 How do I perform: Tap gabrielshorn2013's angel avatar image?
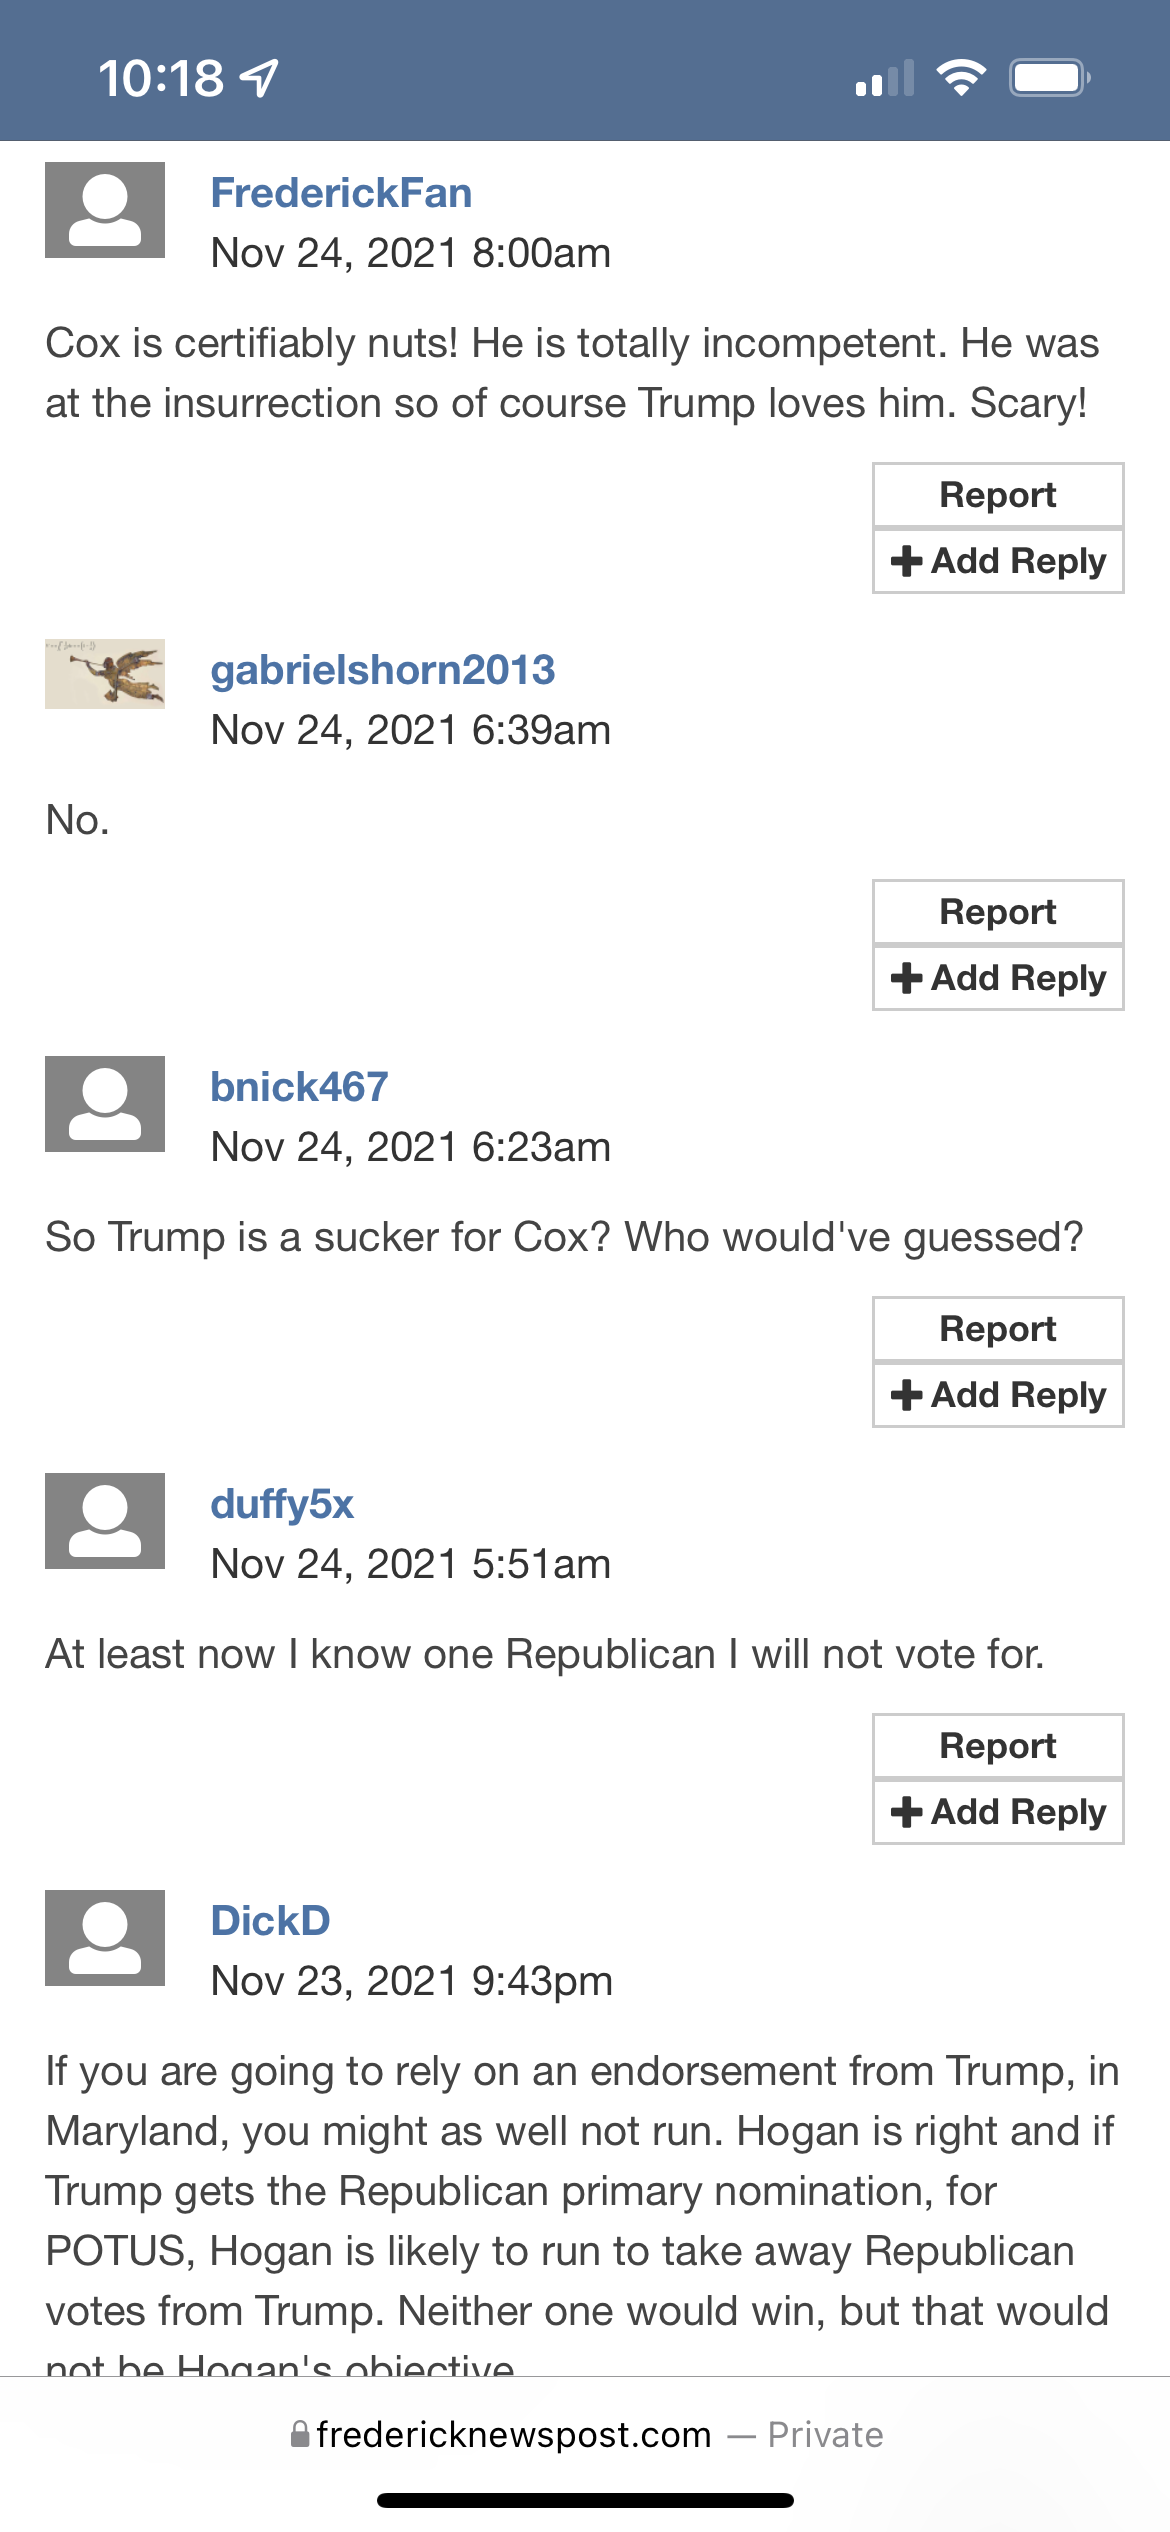click(105, 674)
